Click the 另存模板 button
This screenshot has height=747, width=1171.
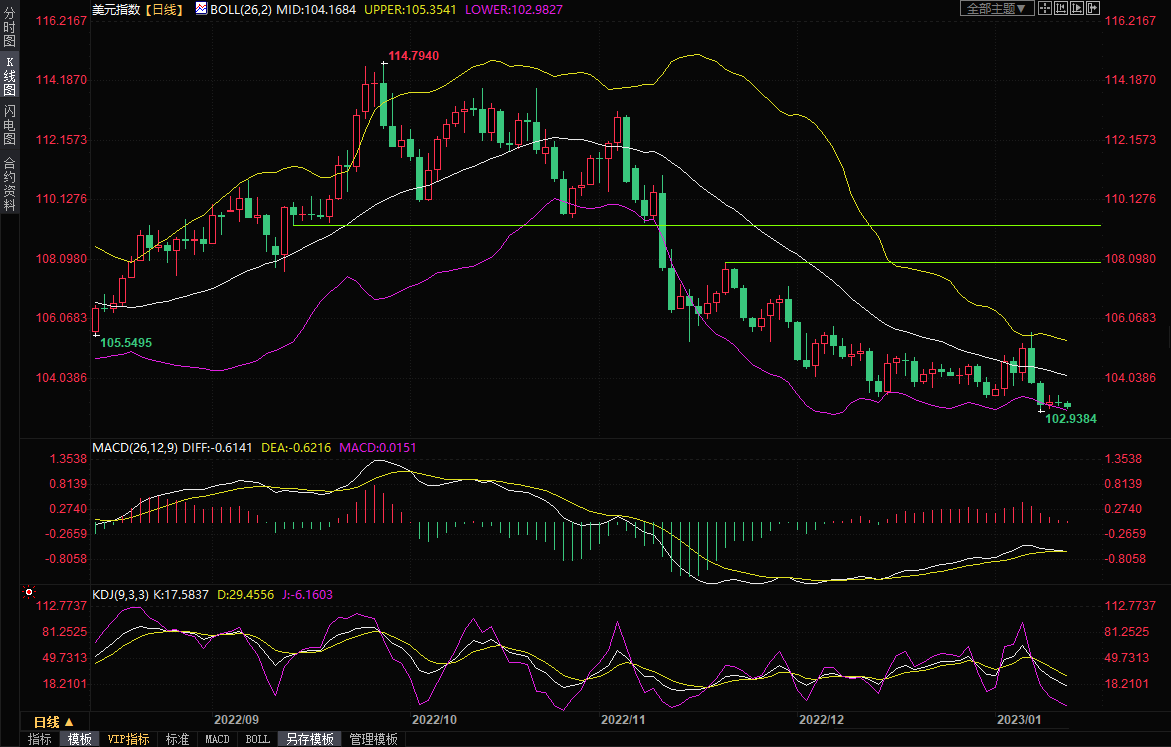(x=309, y=739)
